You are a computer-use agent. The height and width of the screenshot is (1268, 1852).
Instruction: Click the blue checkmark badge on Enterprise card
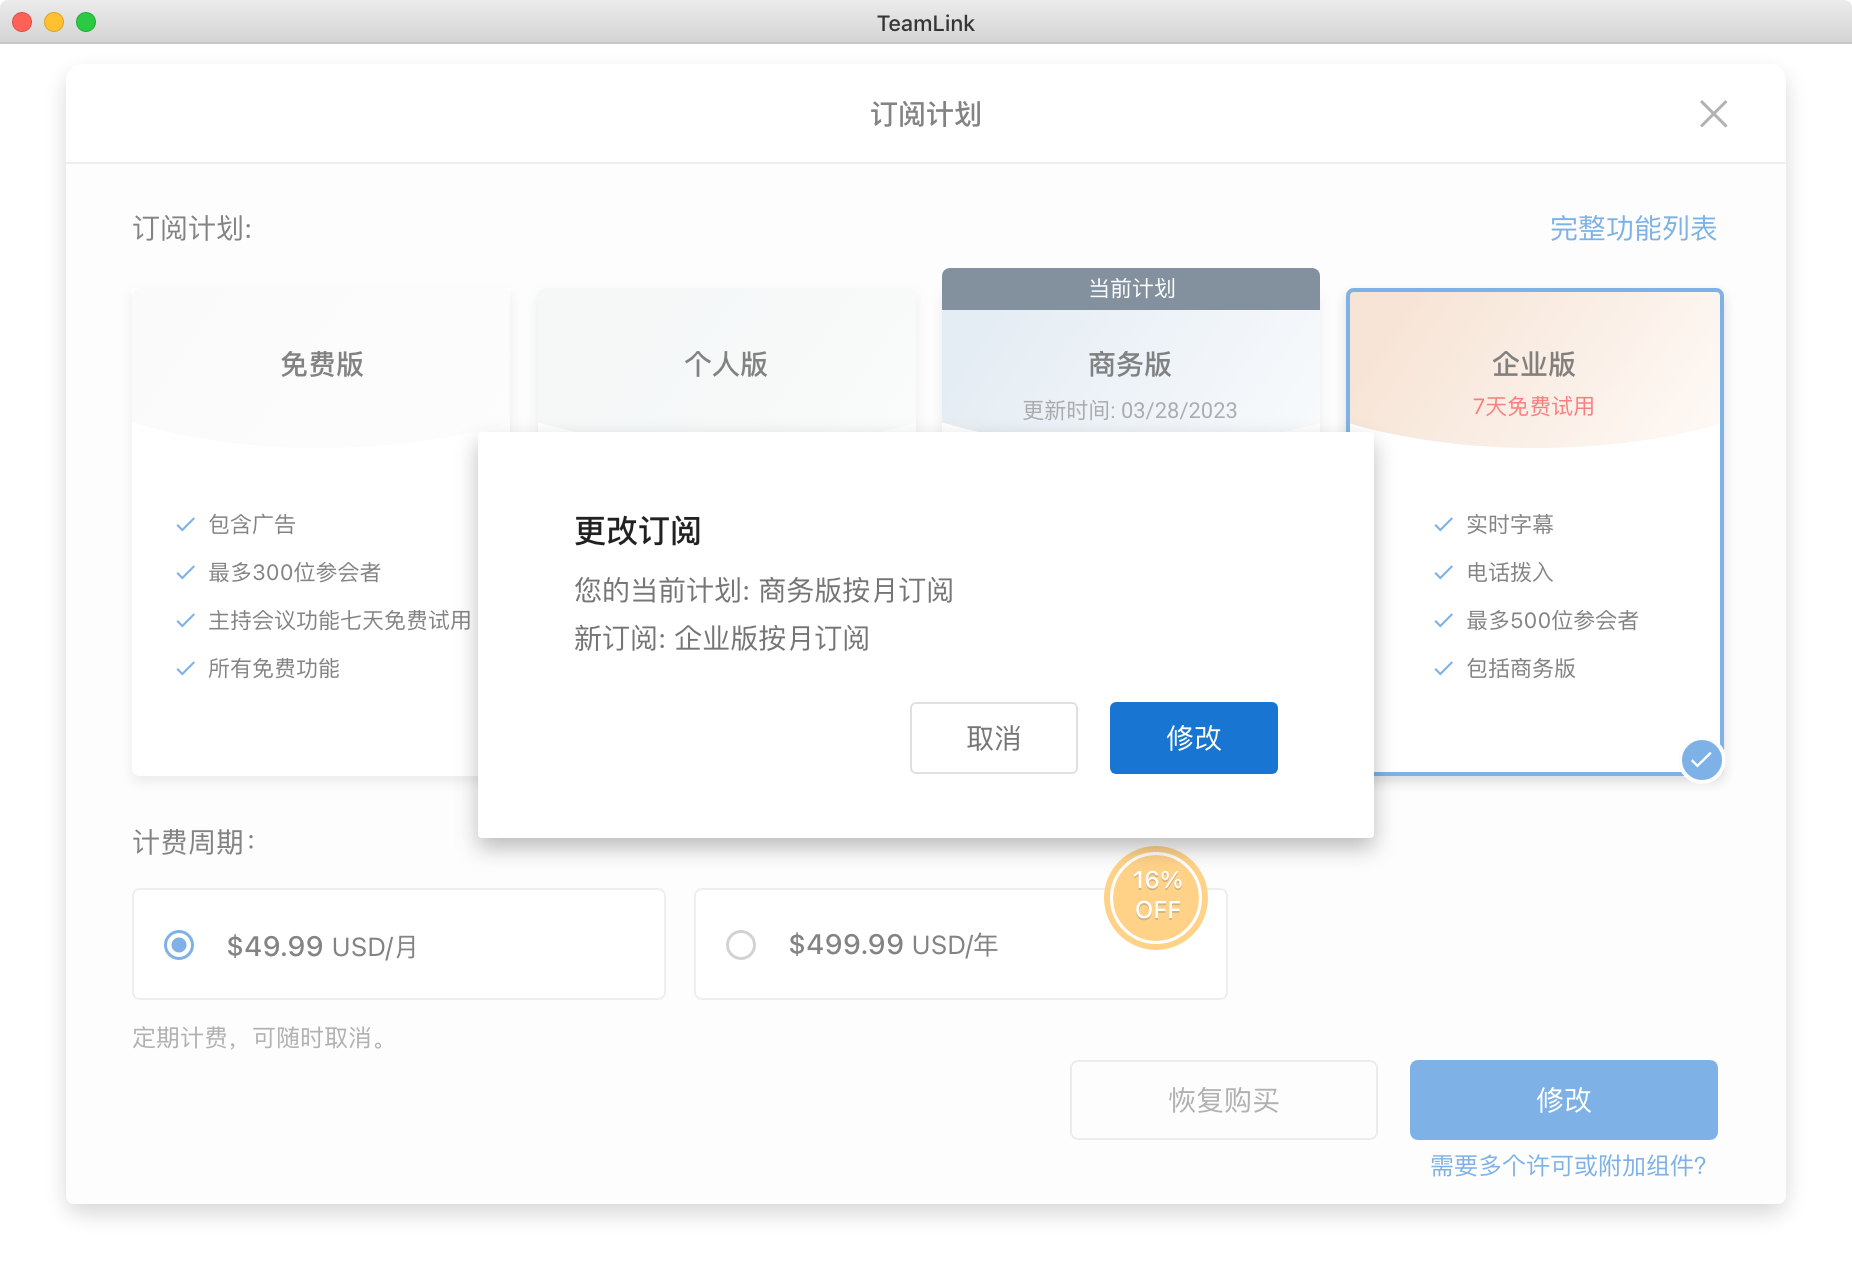click(1701, 760)
